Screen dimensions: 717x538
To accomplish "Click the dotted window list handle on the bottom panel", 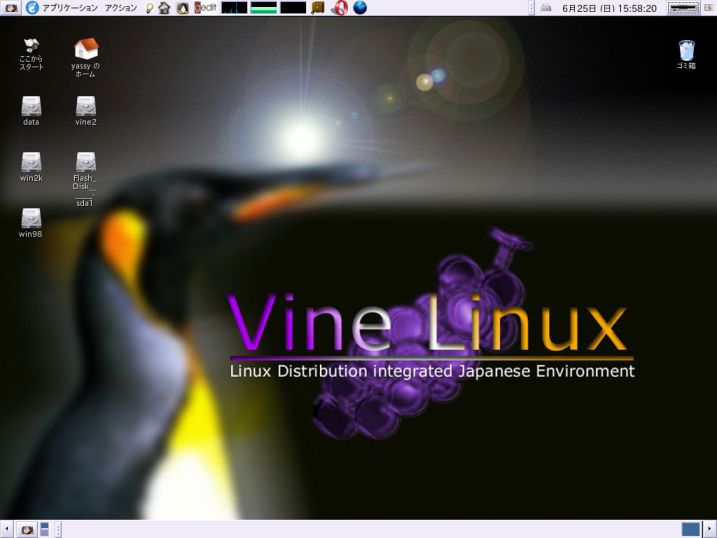I will click(x=58, y=529).
